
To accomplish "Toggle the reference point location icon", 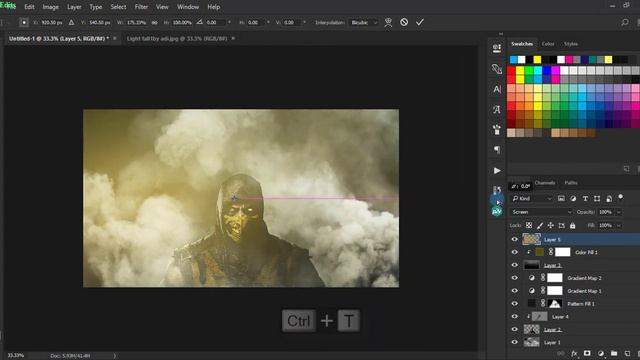I will click(24, 22).
